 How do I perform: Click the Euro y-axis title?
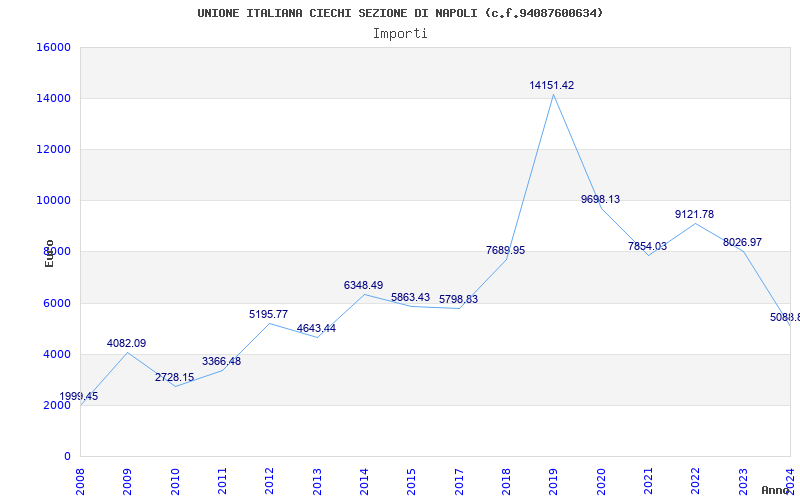49,254
